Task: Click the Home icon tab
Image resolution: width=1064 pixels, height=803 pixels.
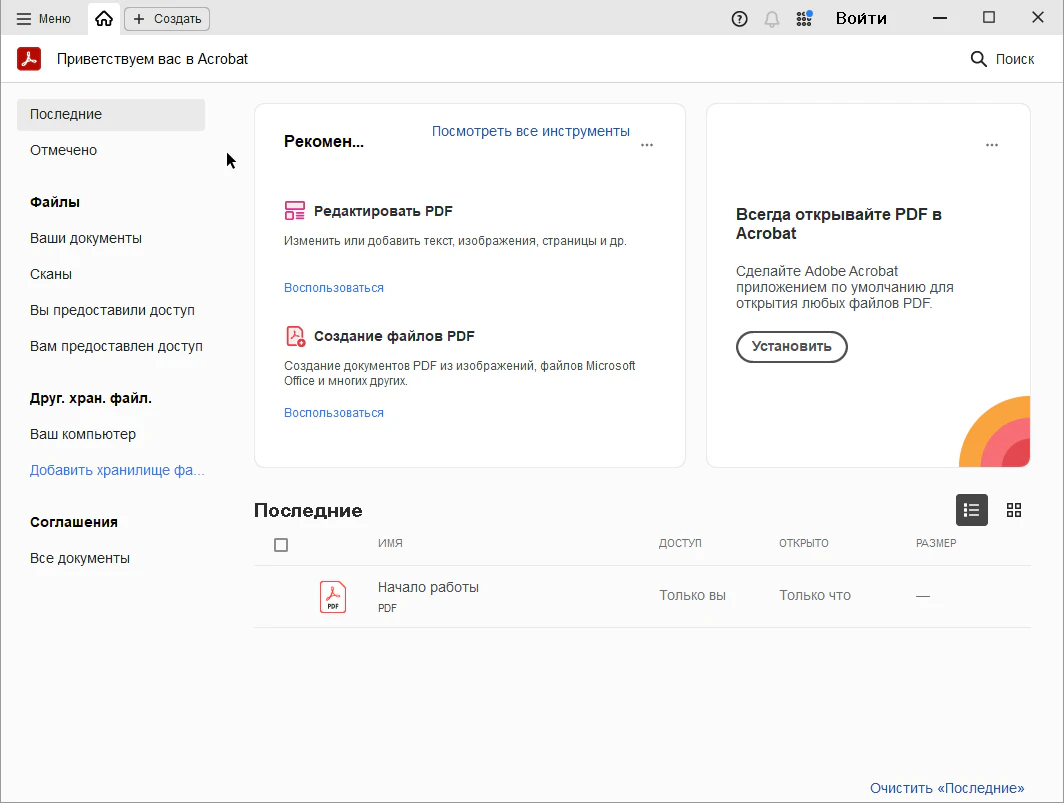Action: click(x=104, y=18)
